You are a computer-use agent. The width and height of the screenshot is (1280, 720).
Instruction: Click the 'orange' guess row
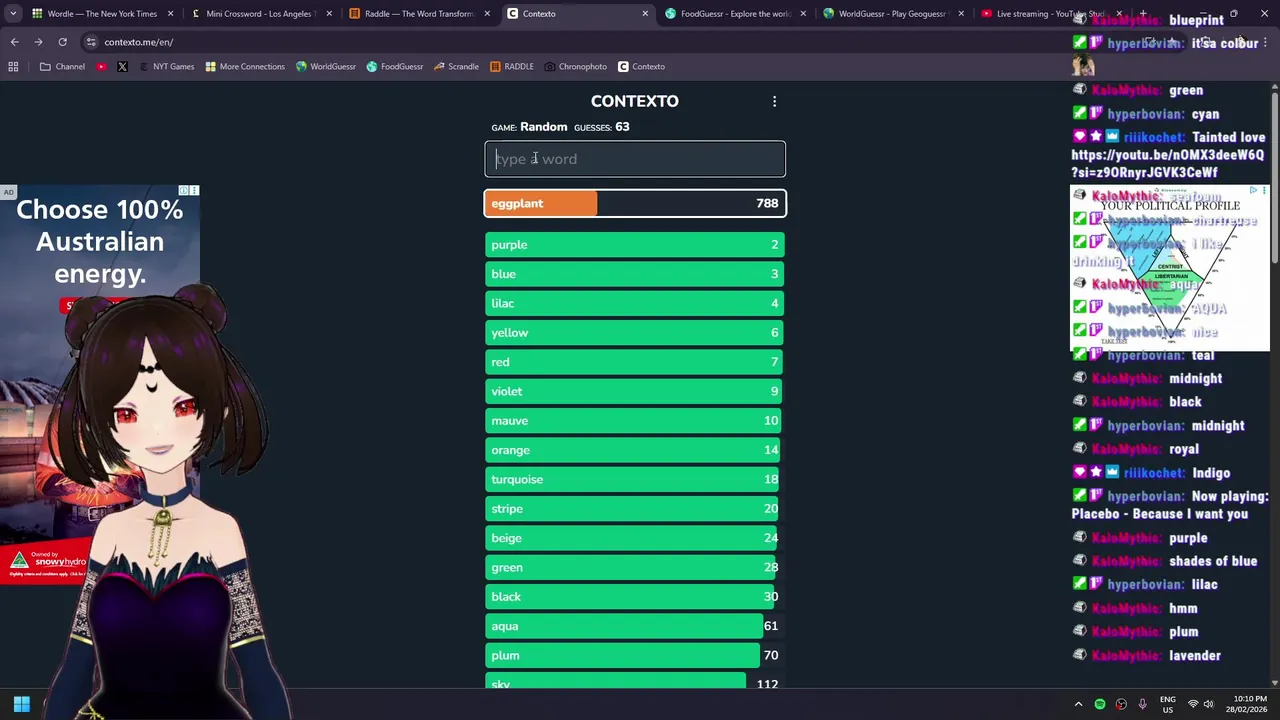635,450
